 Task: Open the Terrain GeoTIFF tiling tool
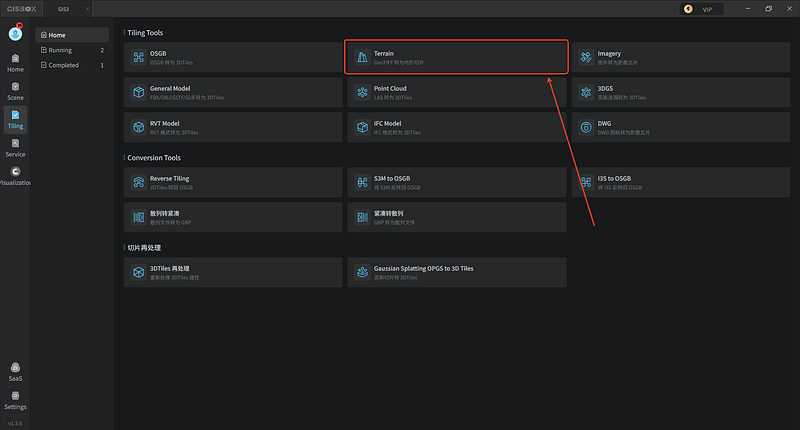click(457, 57)
